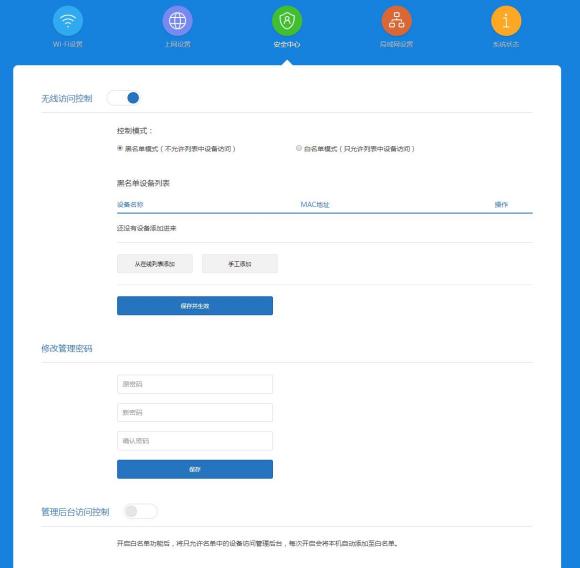The image size is (580, 568).
Task: Click the confirm password input field
Action: (195, 441)
